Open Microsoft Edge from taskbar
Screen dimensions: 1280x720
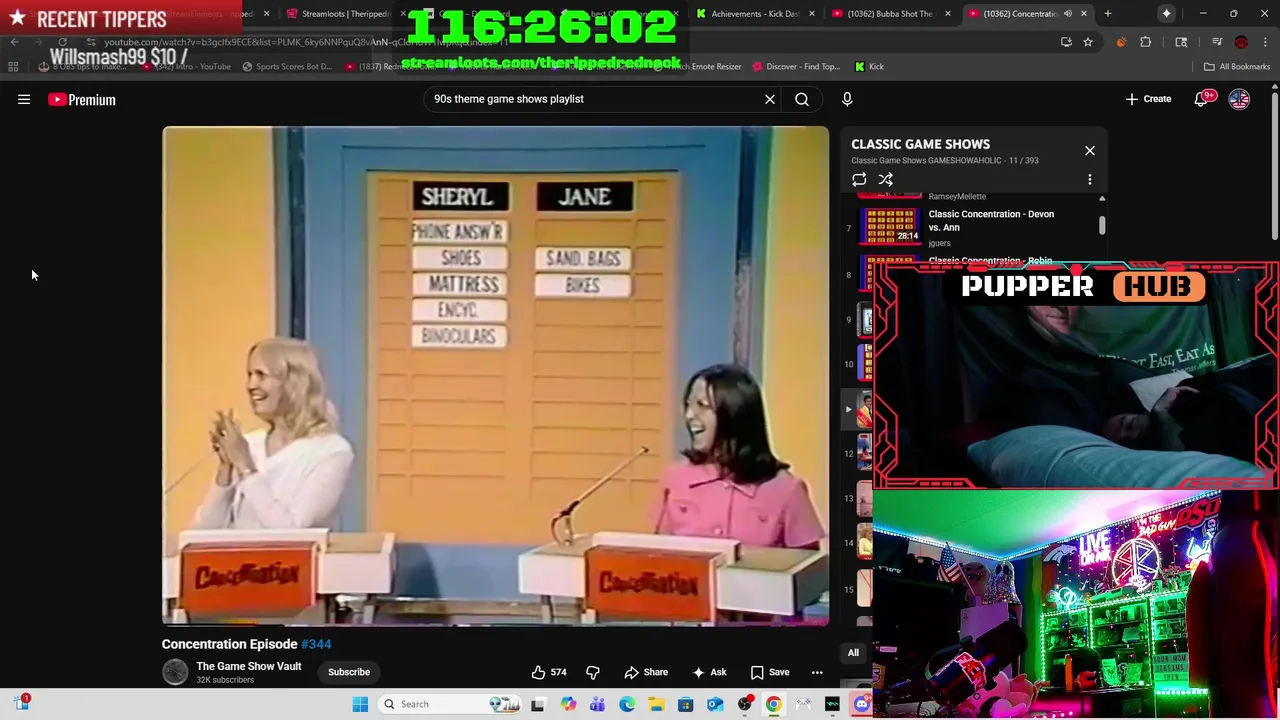tap(627, 704)
